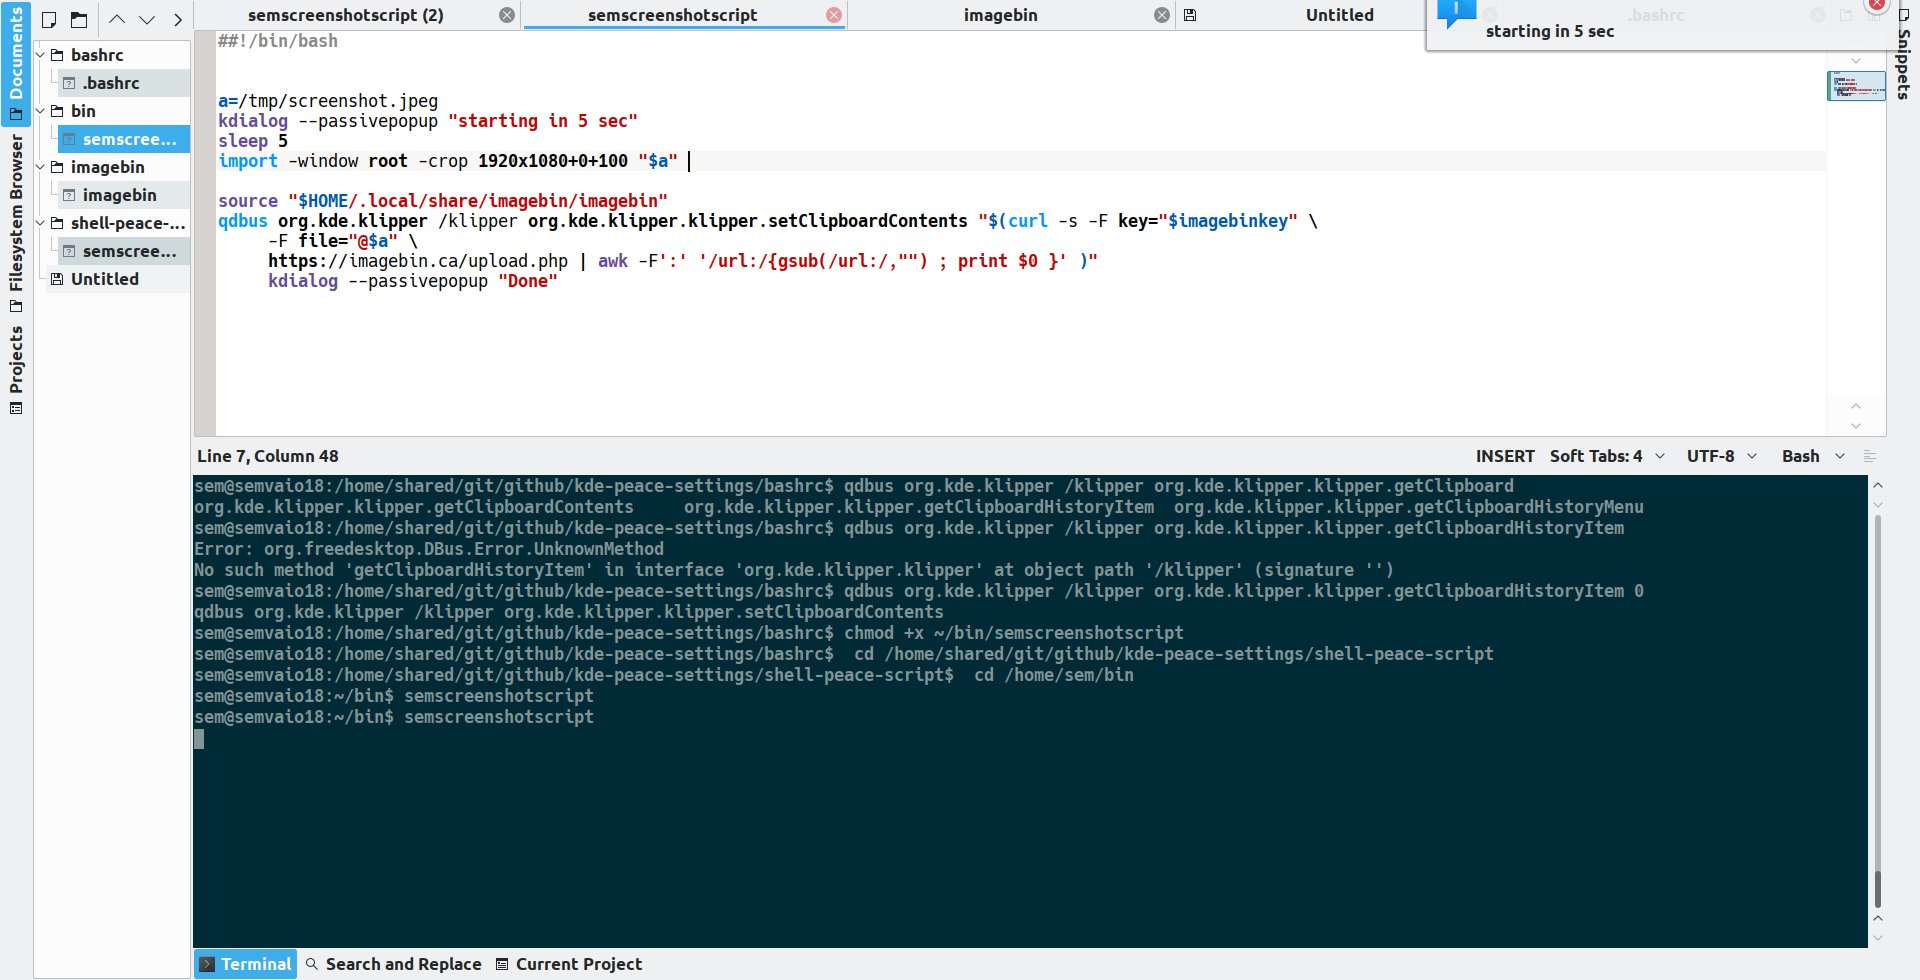This screenshot has height=980, width=1920.
Task: Collapse the imagebin folder node
Action: click(41, 167)
